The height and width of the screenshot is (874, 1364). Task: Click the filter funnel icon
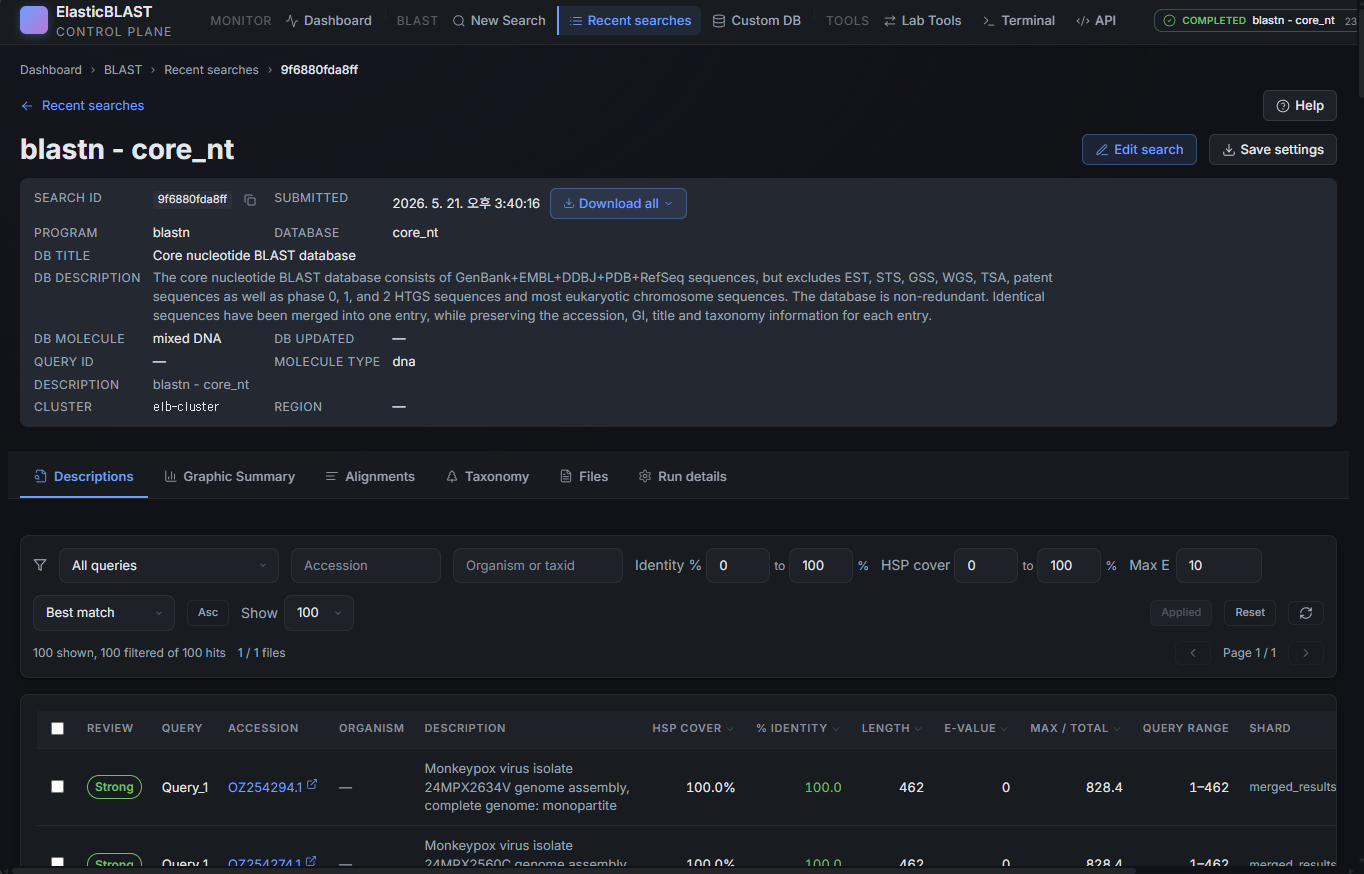click(40, 565)
